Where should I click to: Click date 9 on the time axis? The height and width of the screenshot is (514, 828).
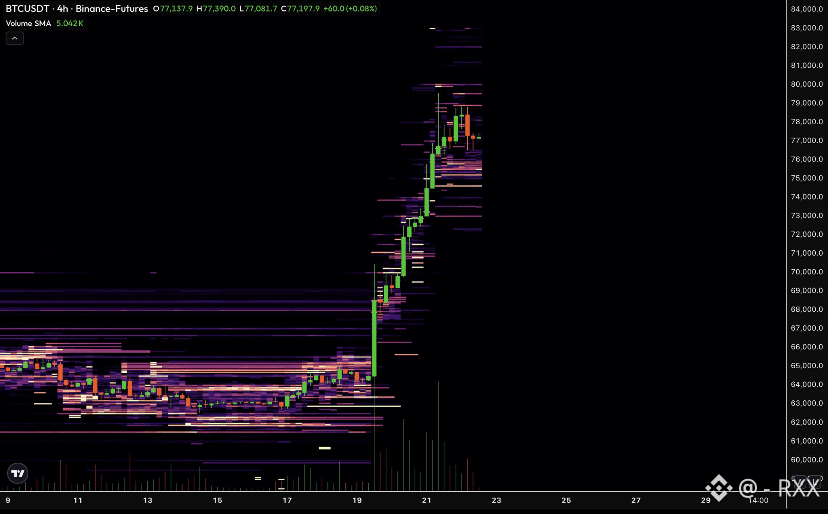point(8,500)
